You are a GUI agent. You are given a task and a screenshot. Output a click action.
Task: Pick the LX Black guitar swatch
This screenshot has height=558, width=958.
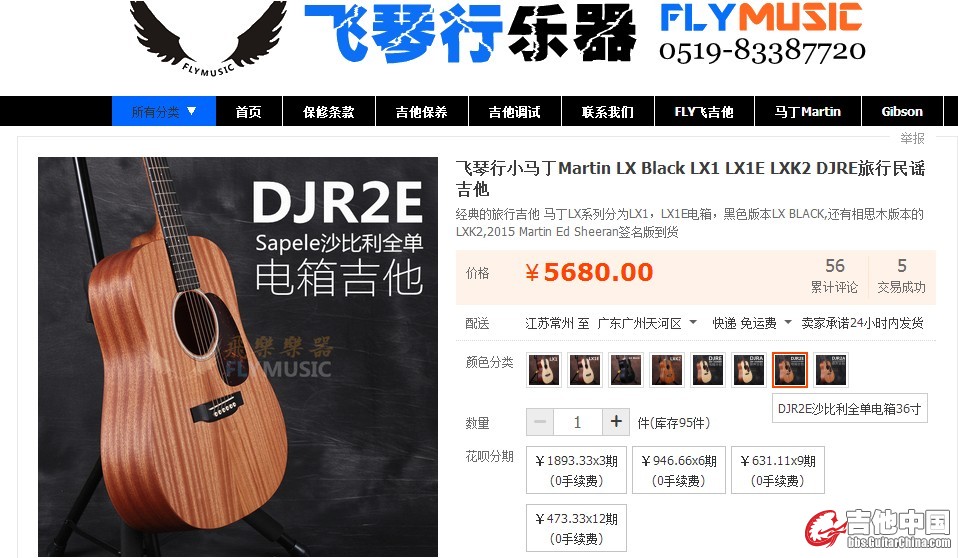coord(626,370)
